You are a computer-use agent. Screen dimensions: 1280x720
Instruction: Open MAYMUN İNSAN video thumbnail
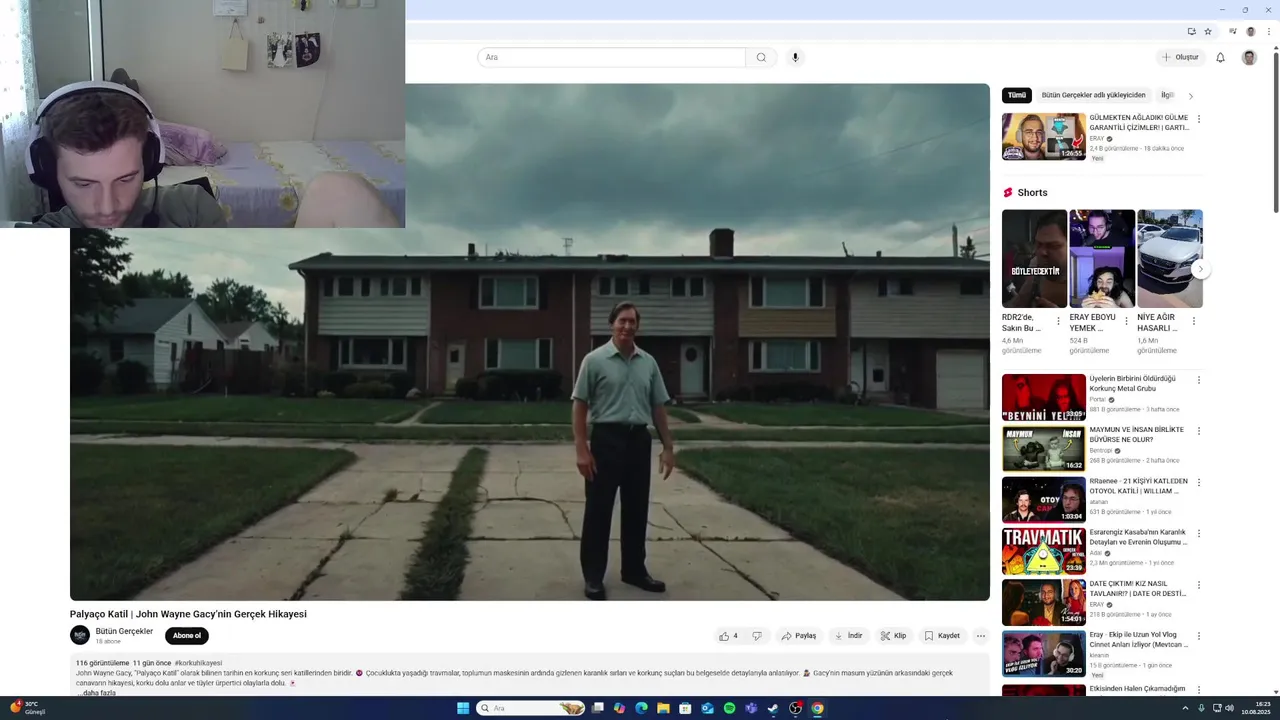pyautogui.click(x=1044, y=448)
